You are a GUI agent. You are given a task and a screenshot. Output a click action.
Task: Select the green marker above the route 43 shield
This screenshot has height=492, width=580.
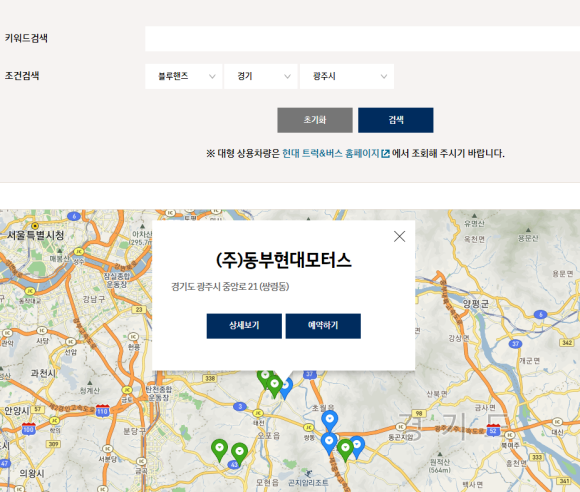click(239, 454)
